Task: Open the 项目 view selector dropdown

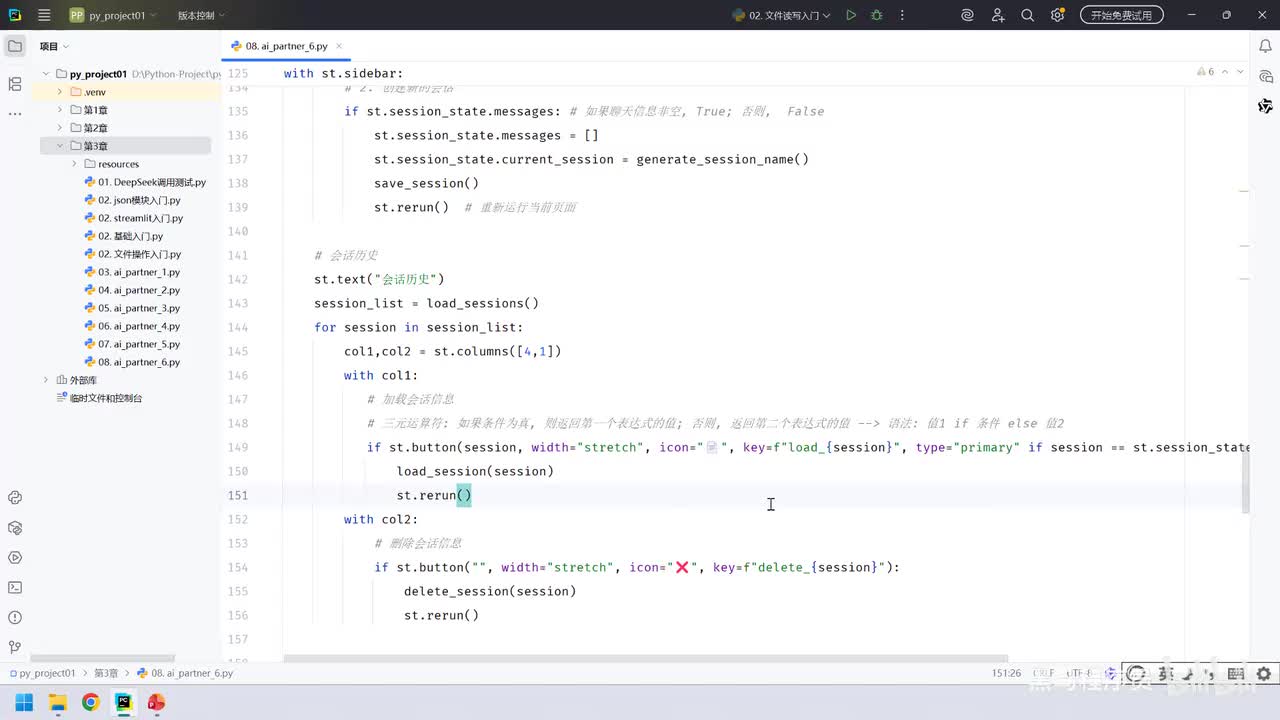Action: [x=54, y=46]
